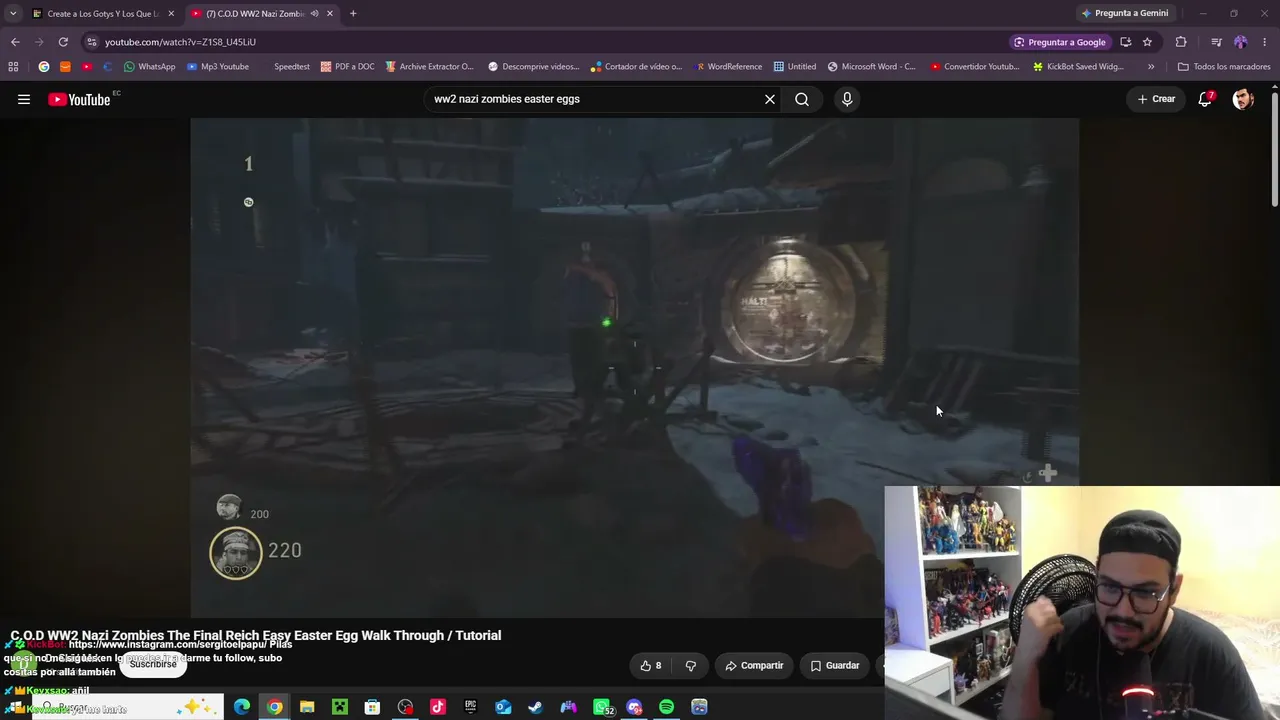The width and height of the screenshot is (1280, 720).
Task: Open the Untitled bookmark
Action: tap(795, 67)
